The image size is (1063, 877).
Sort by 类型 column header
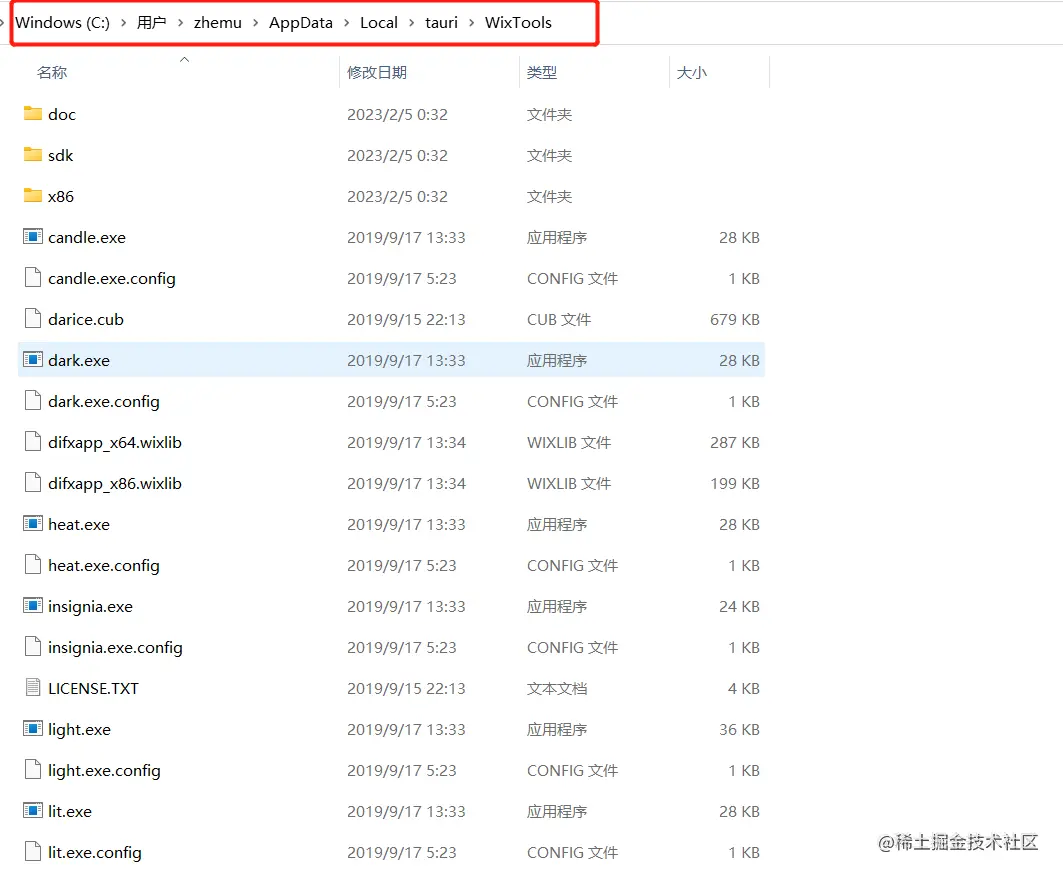542,73
